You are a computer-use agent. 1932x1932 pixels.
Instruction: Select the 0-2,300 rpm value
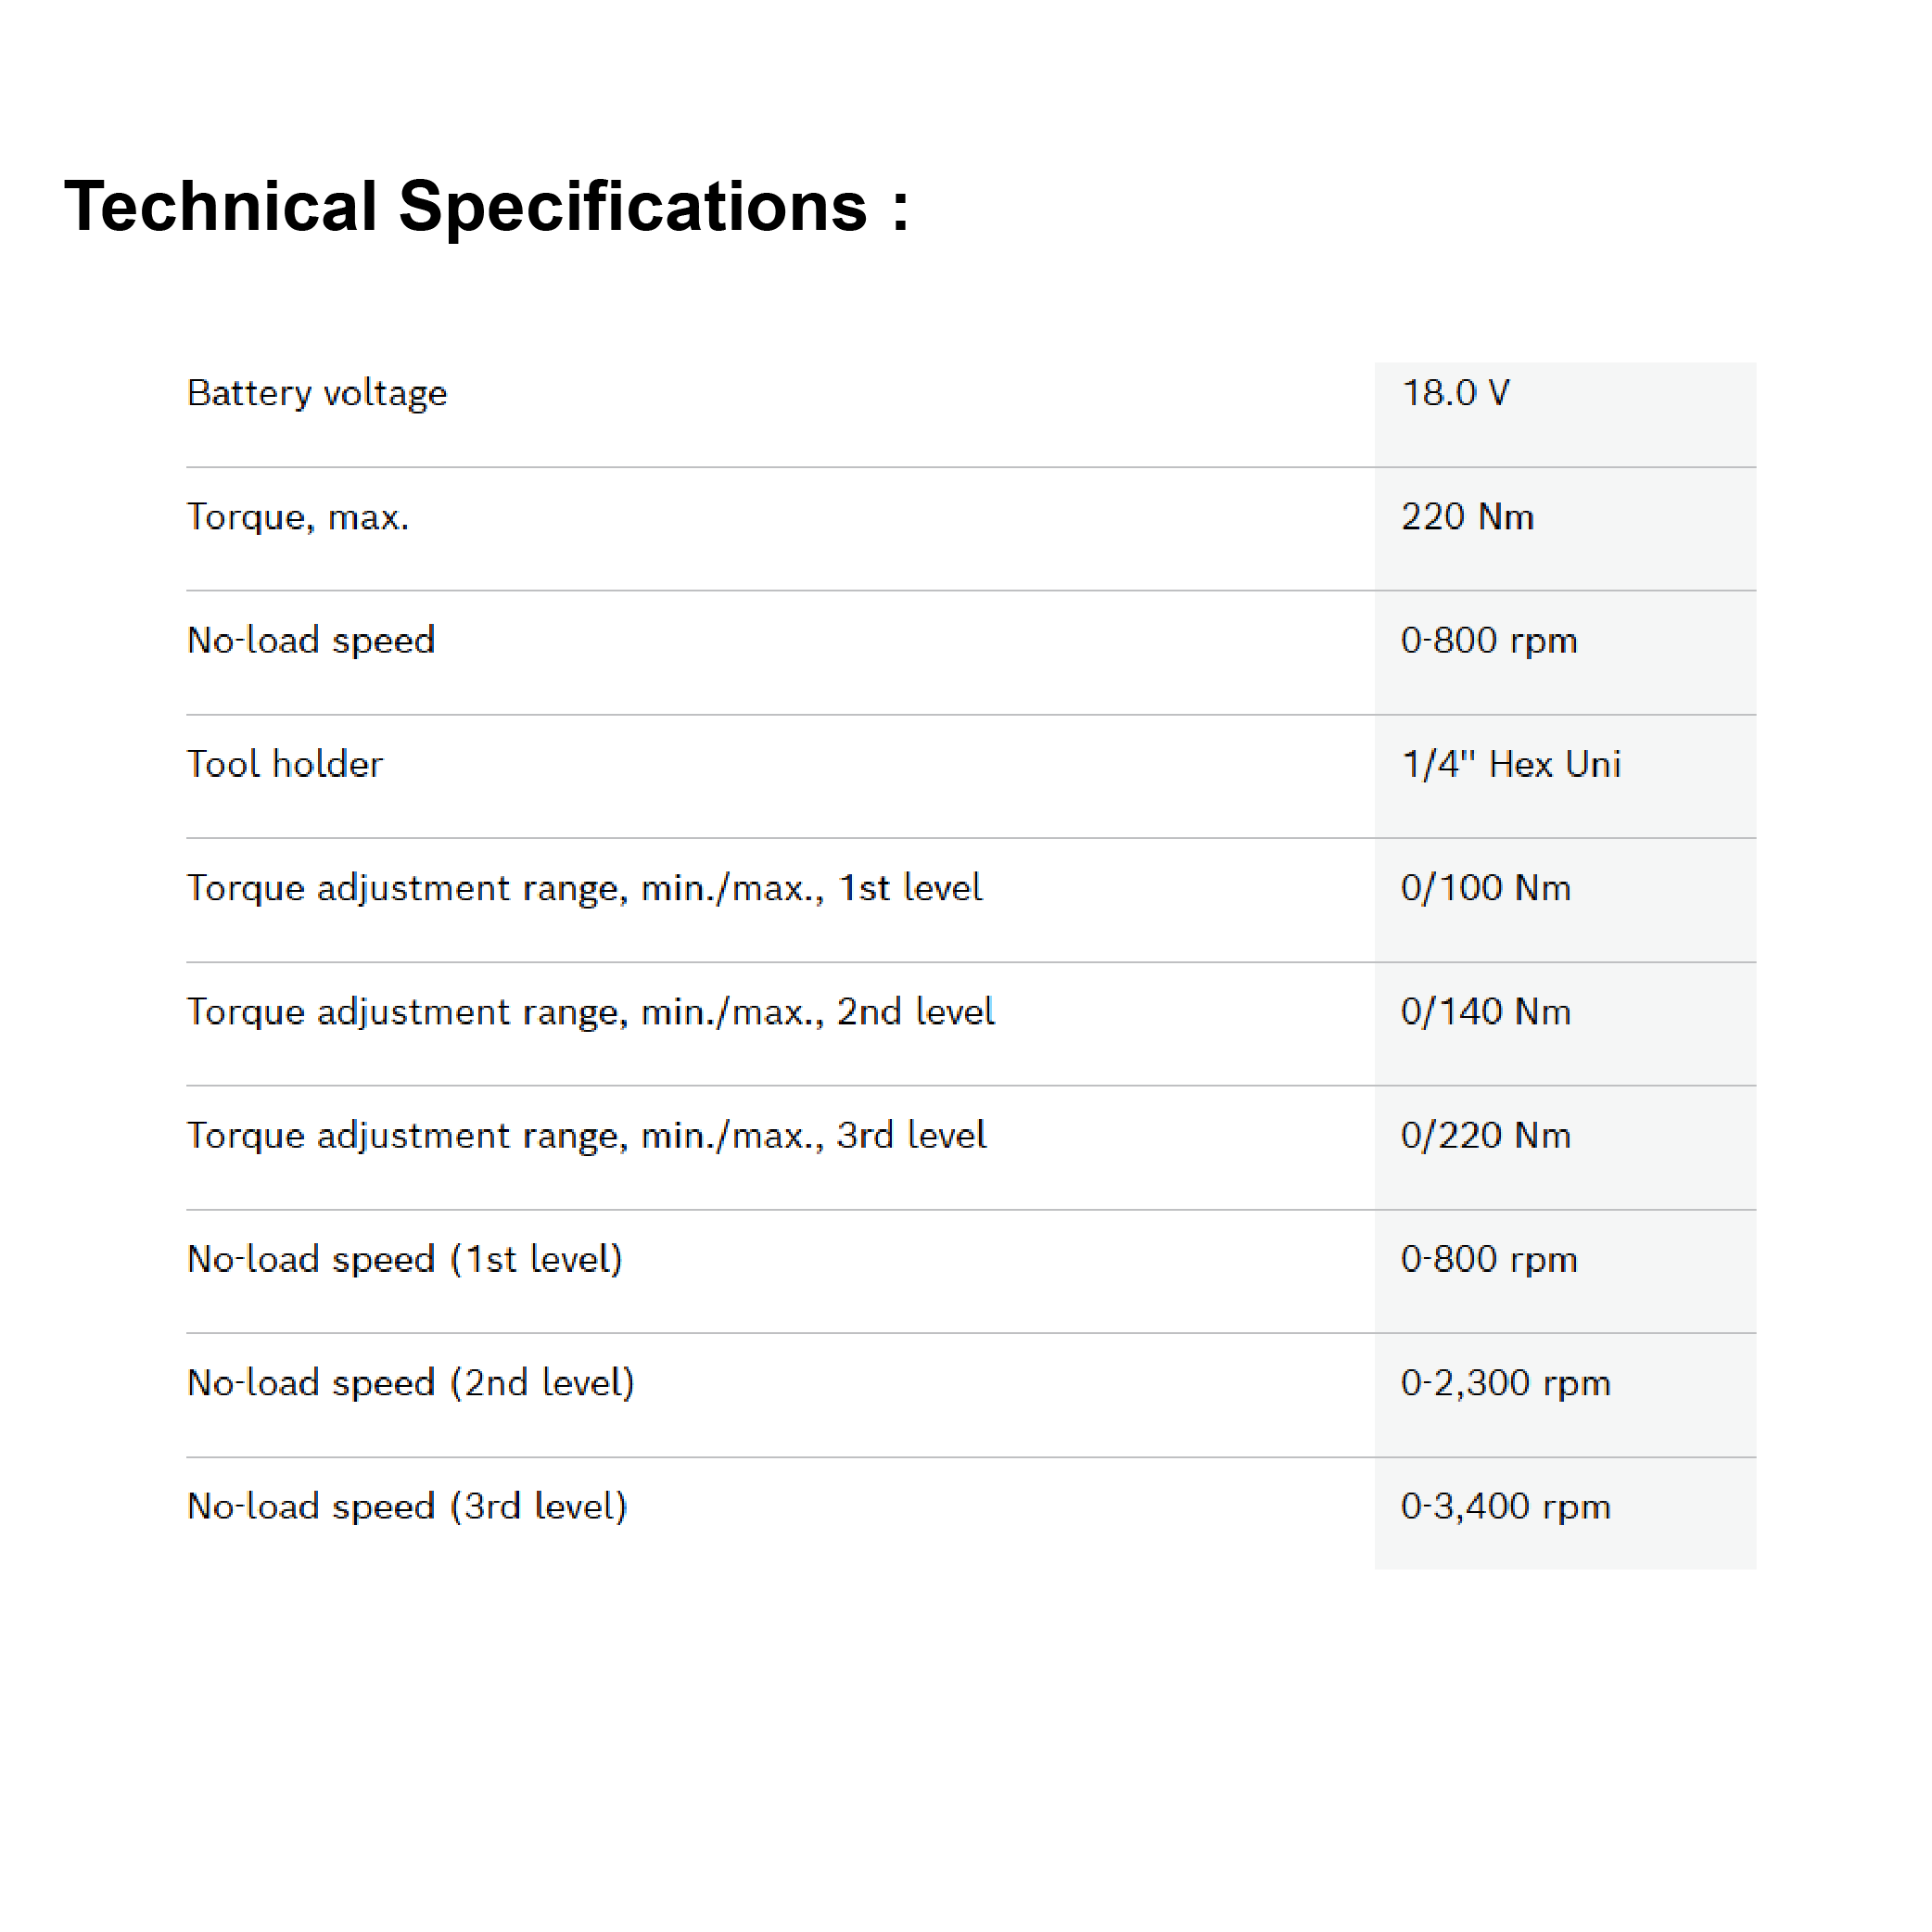click(x=1505, y=1383)
